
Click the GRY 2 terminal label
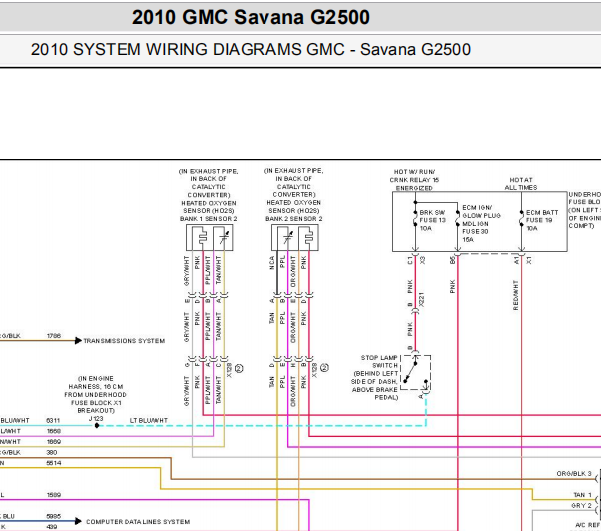581,506
